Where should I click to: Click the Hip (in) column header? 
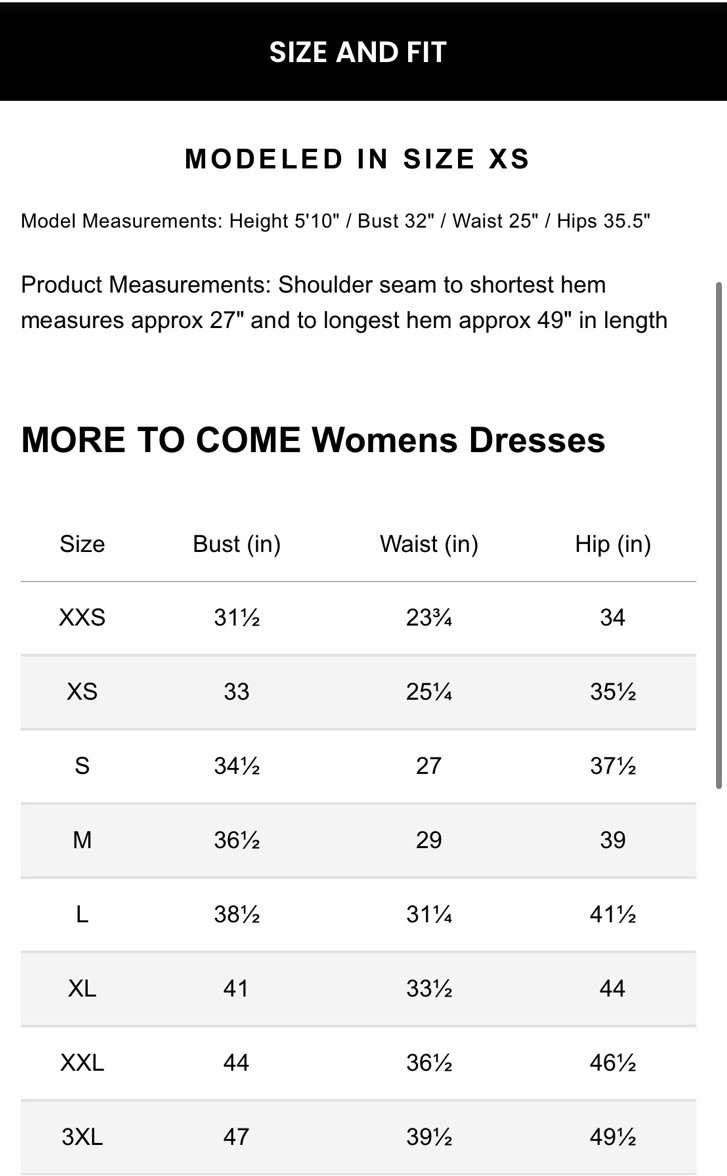tap(612, 544)
